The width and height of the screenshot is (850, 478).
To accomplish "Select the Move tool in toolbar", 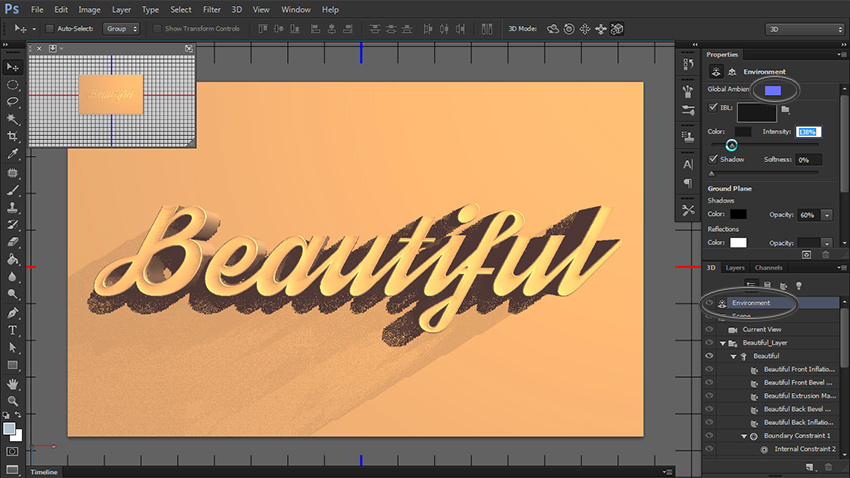I will point(13,66).
